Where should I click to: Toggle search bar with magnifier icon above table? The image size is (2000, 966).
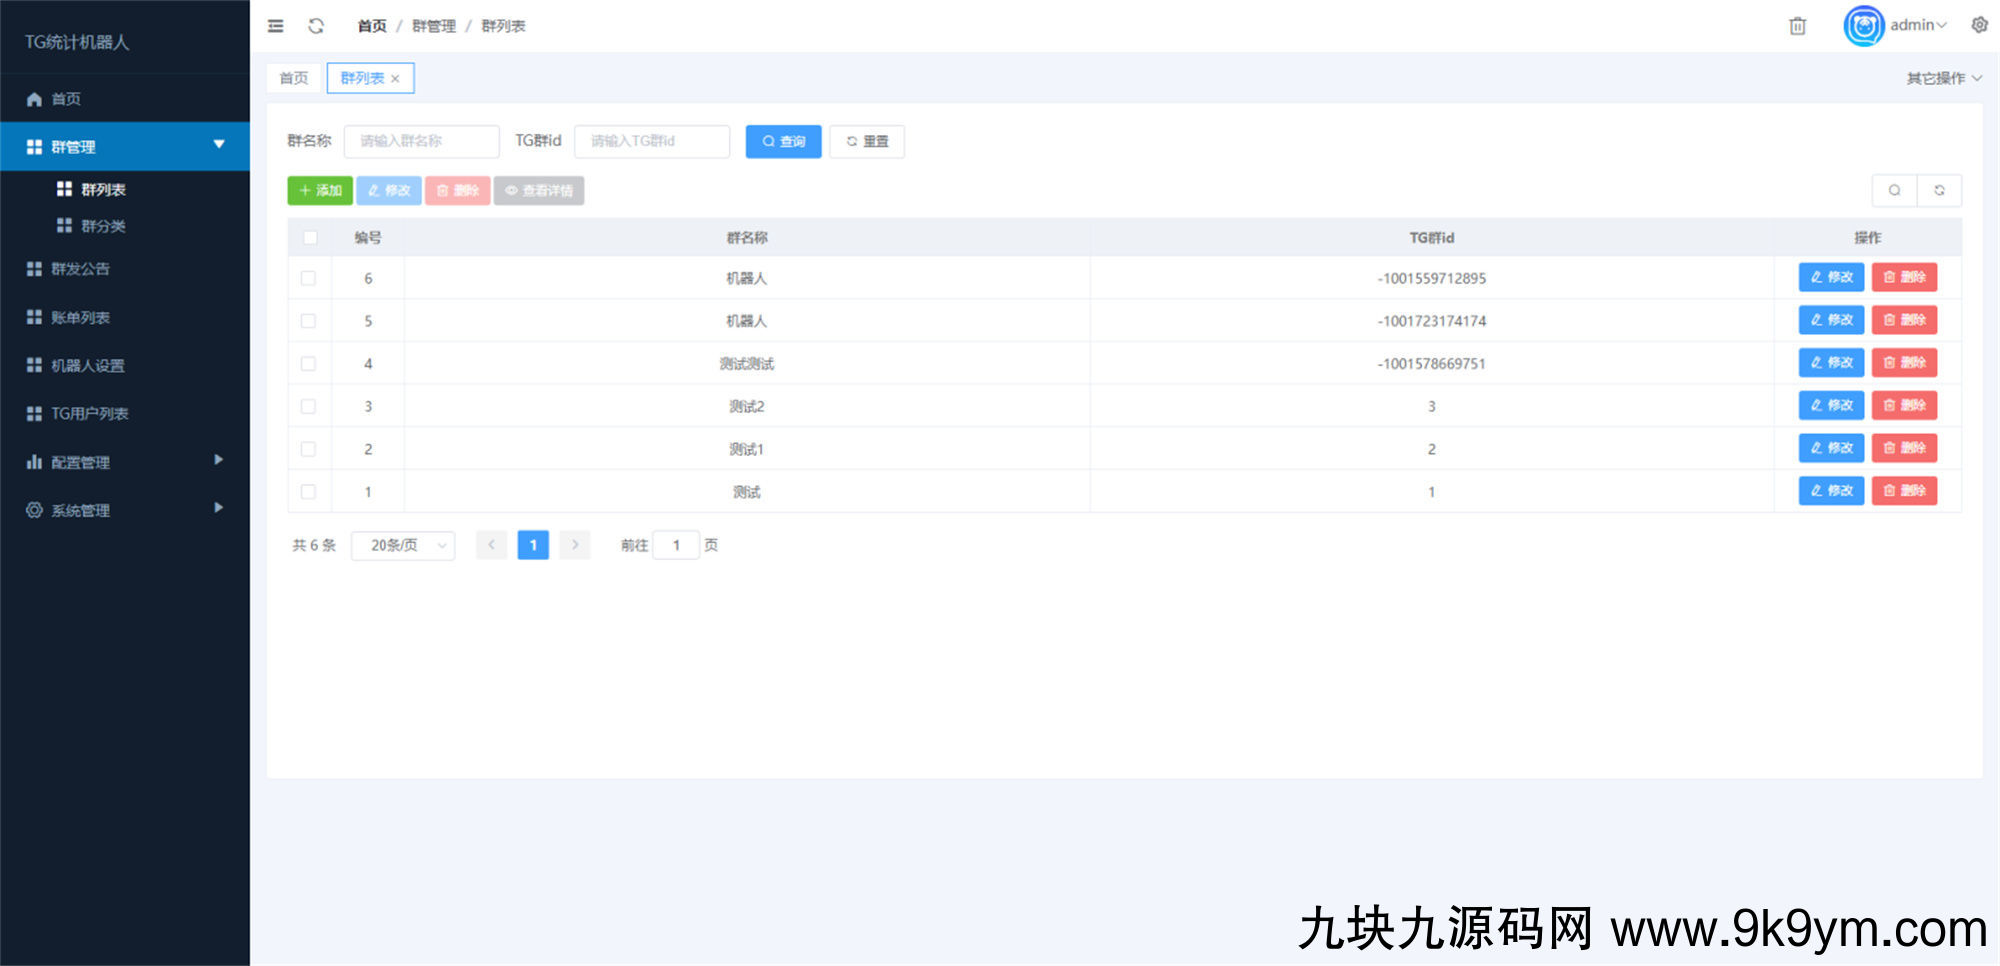[1894, 190]
